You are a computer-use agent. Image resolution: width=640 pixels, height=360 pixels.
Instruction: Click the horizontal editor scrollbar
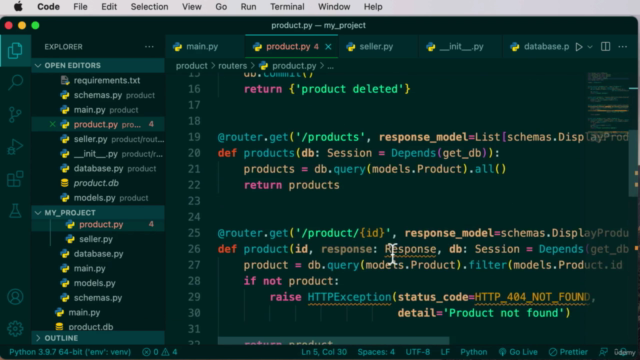[x=333, y=340]
